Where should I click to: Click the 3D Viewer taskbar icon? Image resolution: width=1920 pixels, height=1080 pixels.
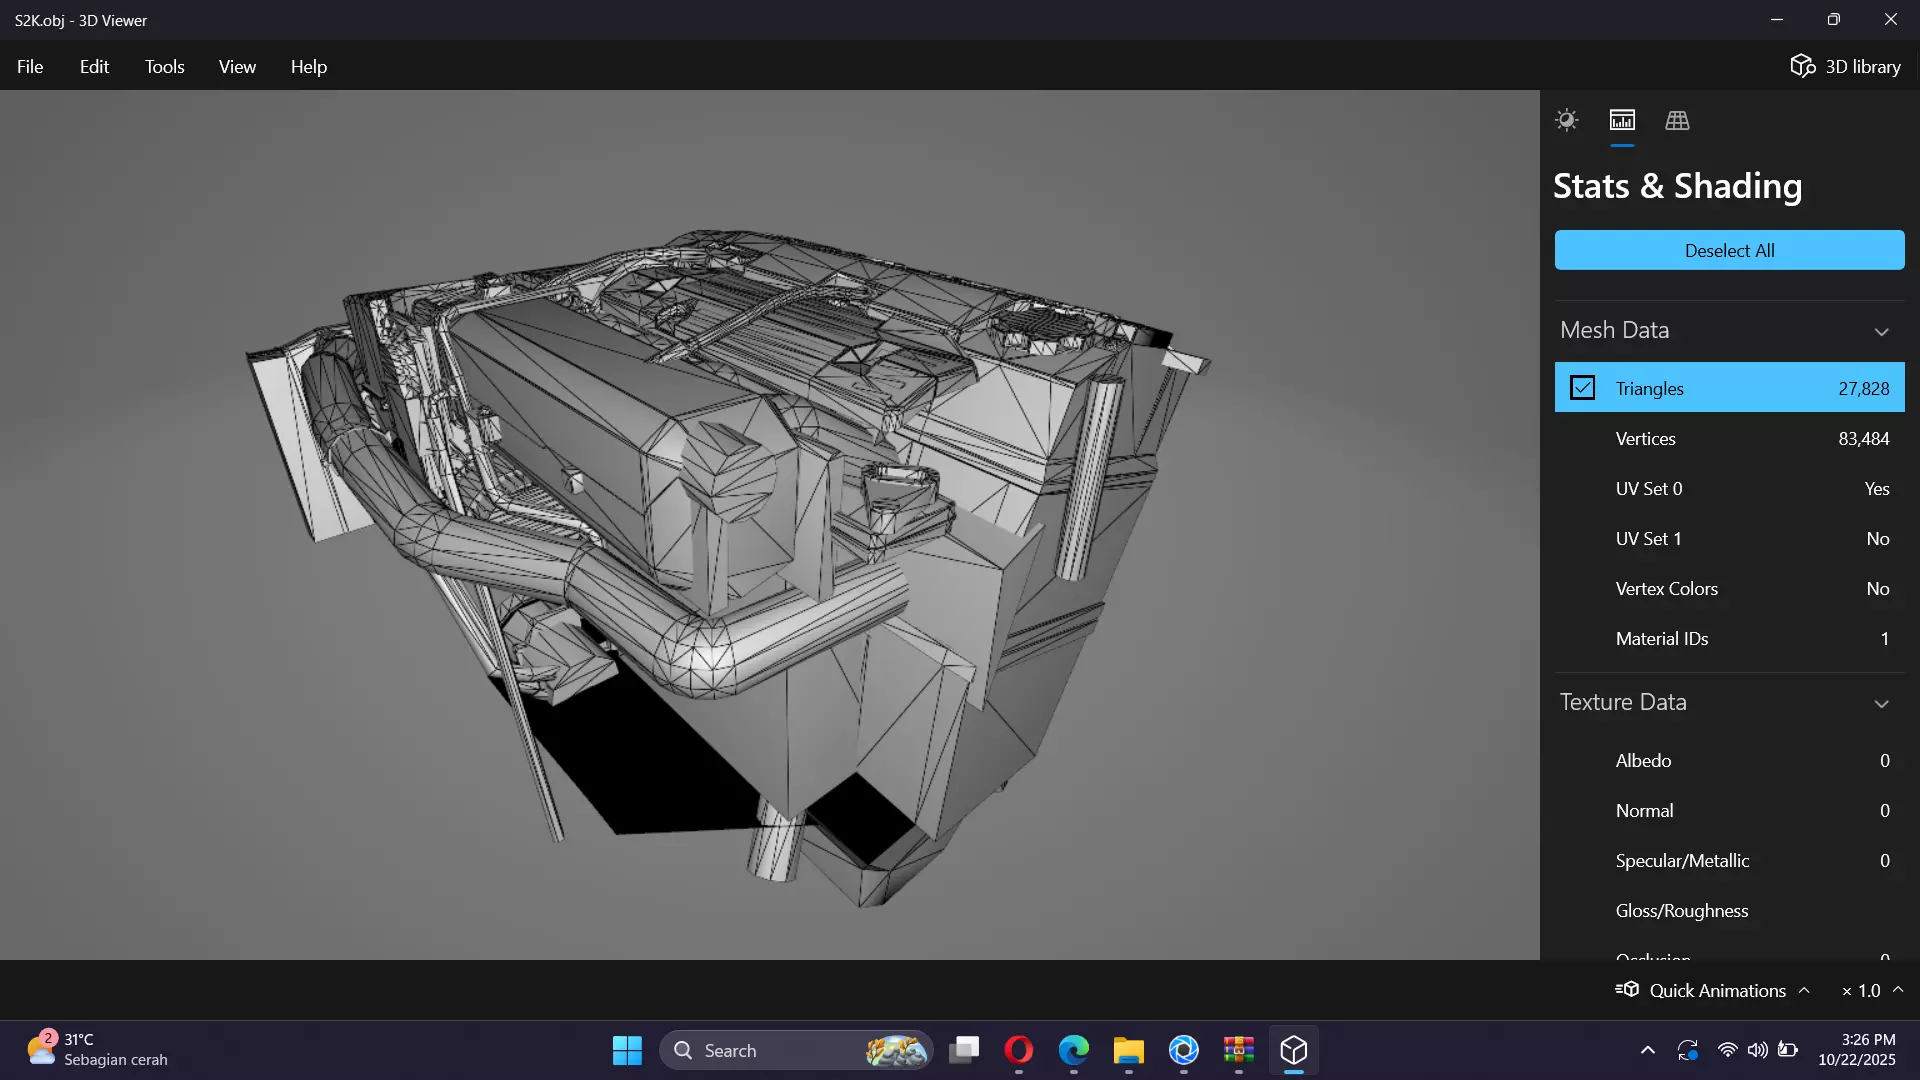click(1294, 1050)
